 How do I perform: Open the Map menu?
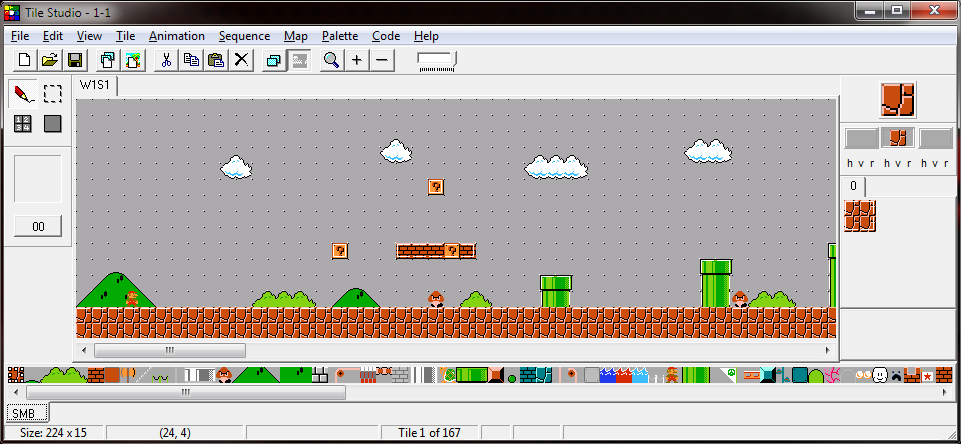click(295, 36)
